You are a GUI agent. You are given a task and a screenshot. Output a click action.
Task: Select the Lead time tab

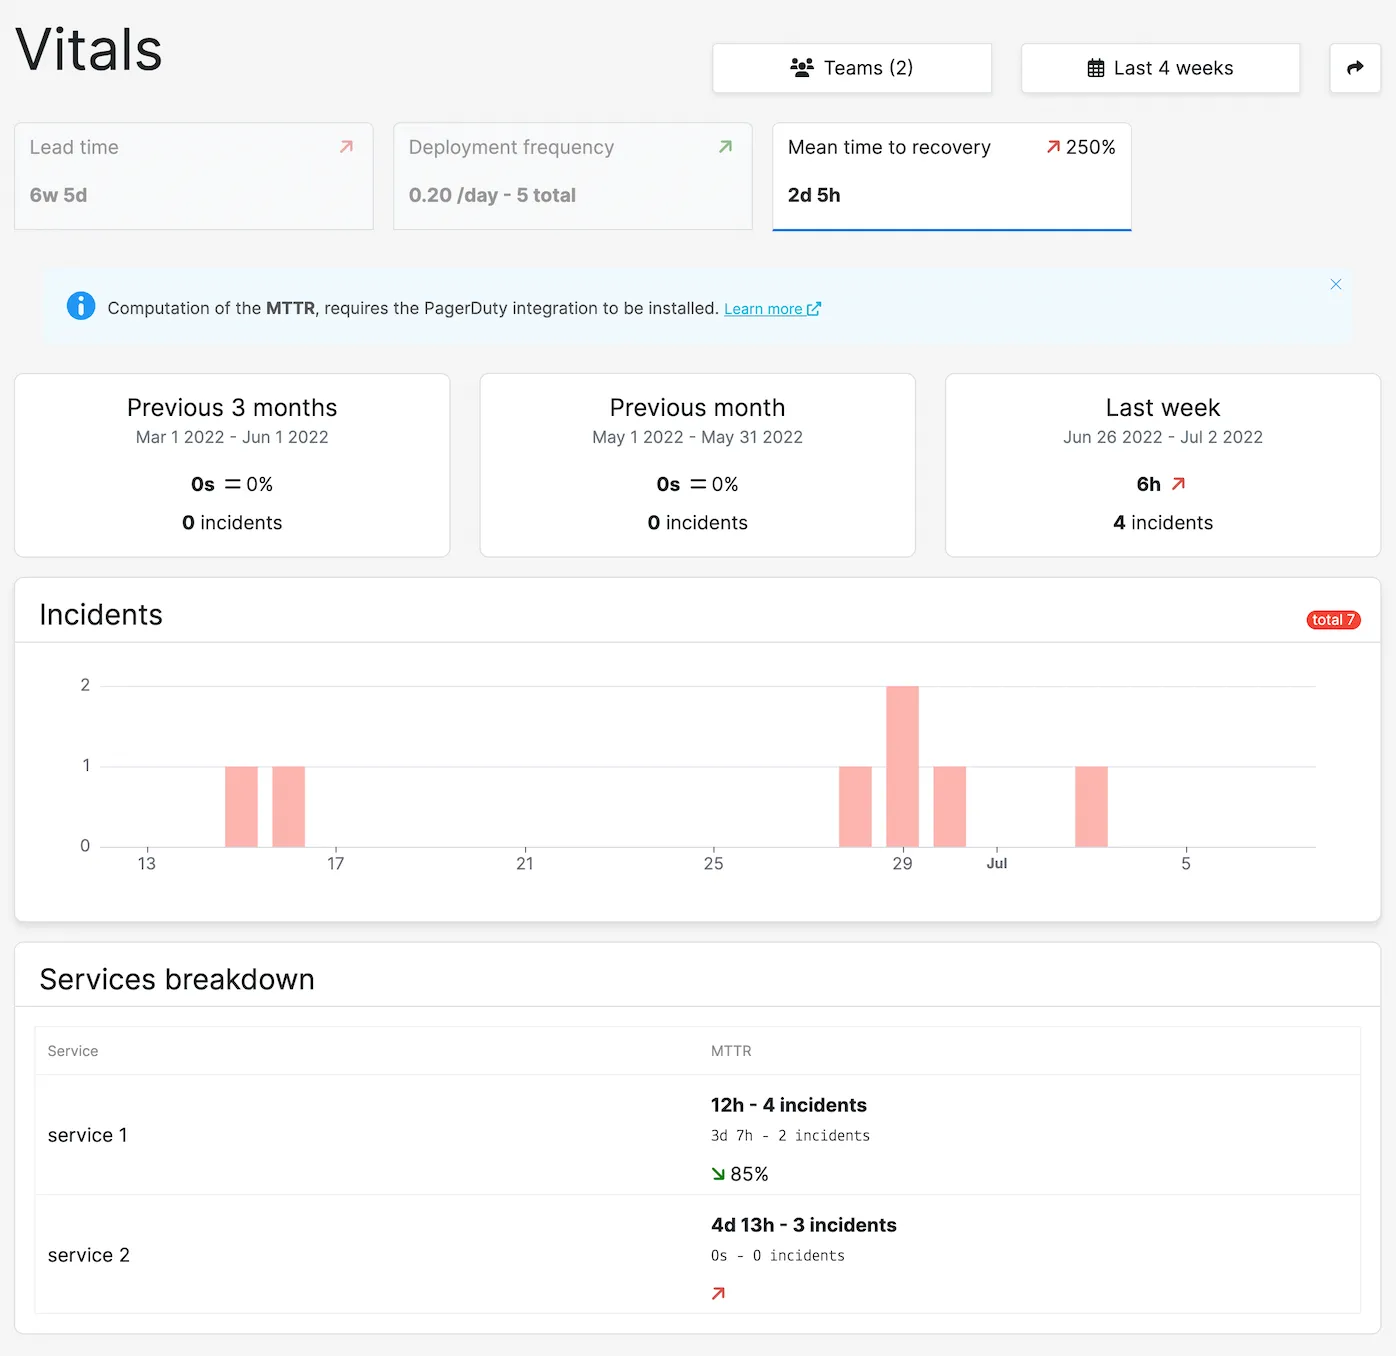pos(194,176)
